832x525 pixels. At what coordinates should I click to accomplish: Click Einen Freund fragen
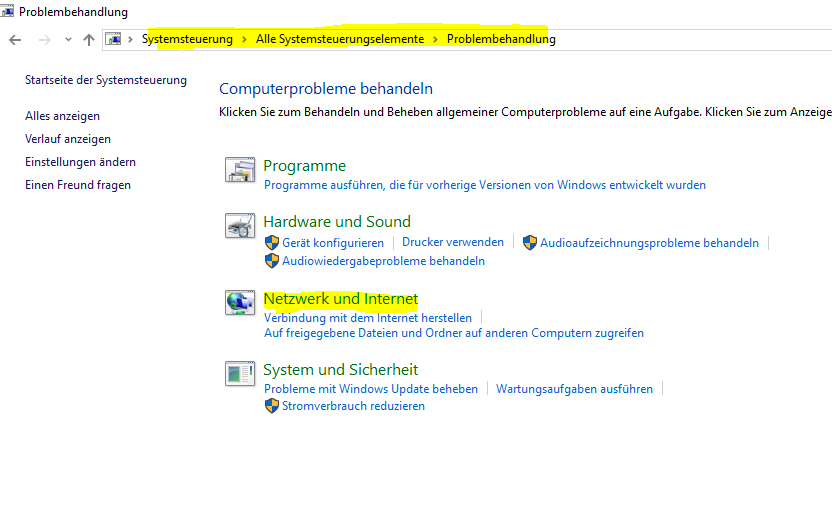click(77, 185)
